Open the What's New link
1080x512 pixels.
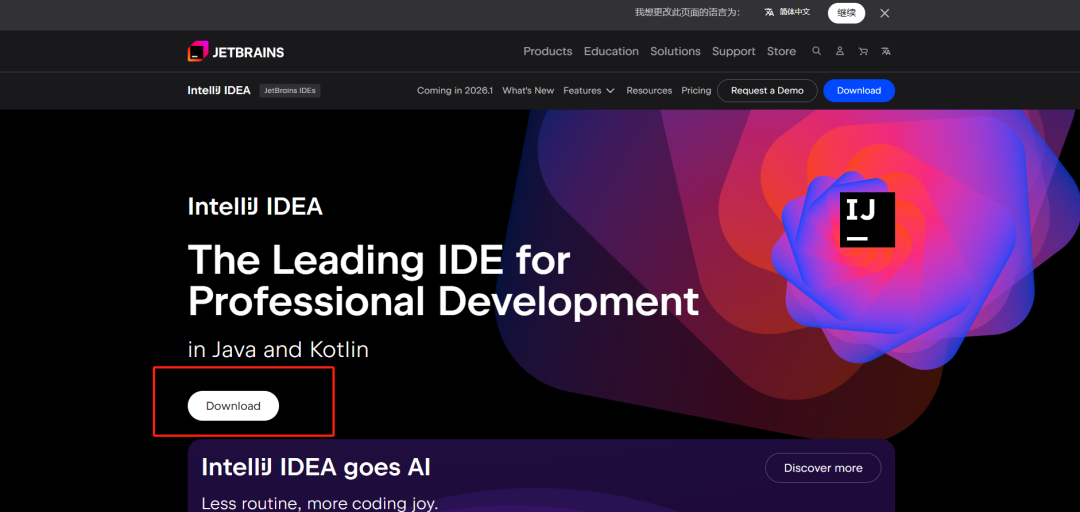[x=528, y=90]
